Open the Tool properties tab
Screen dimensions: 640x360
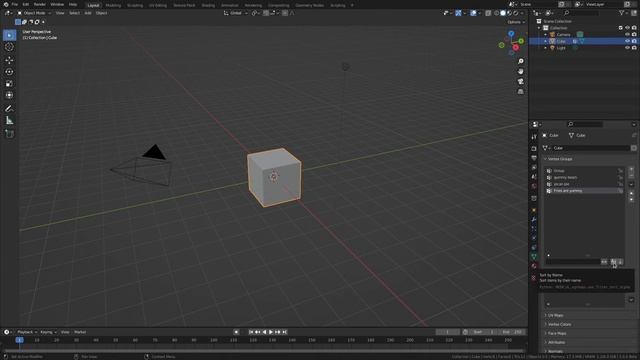click(534, 137)
